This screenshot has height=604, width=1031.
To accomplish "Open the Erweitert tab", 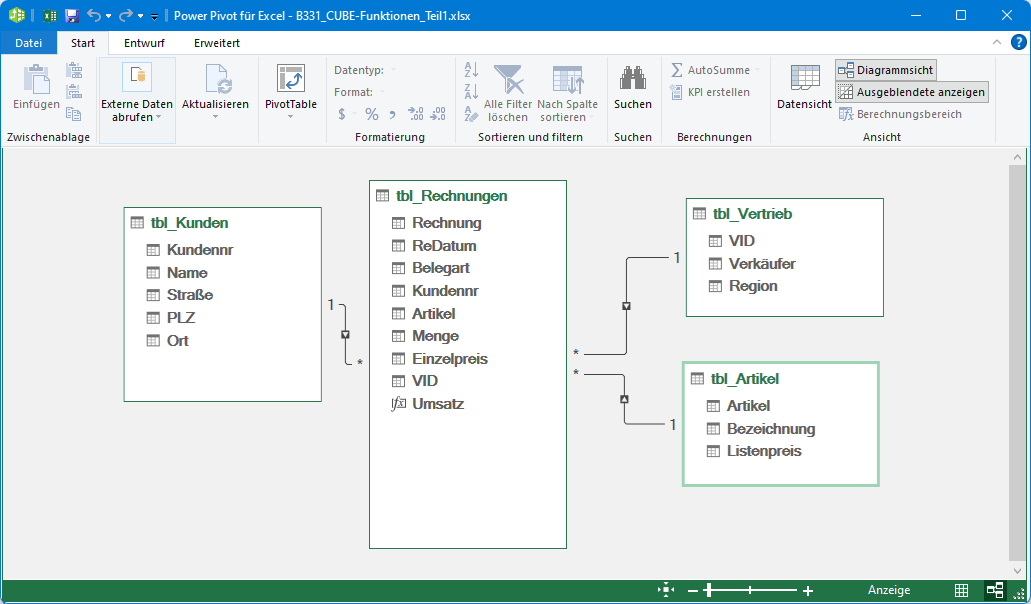I will [217, 43].
